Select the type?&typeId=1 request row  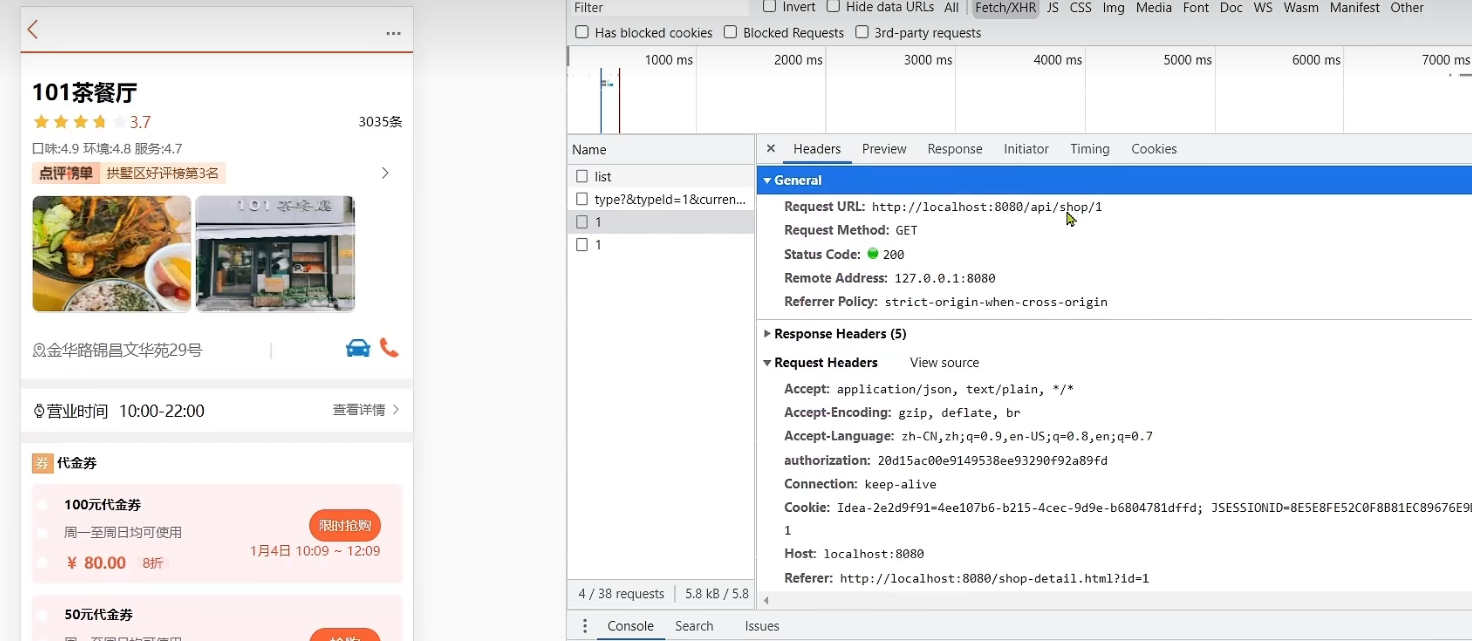[660, 199]
